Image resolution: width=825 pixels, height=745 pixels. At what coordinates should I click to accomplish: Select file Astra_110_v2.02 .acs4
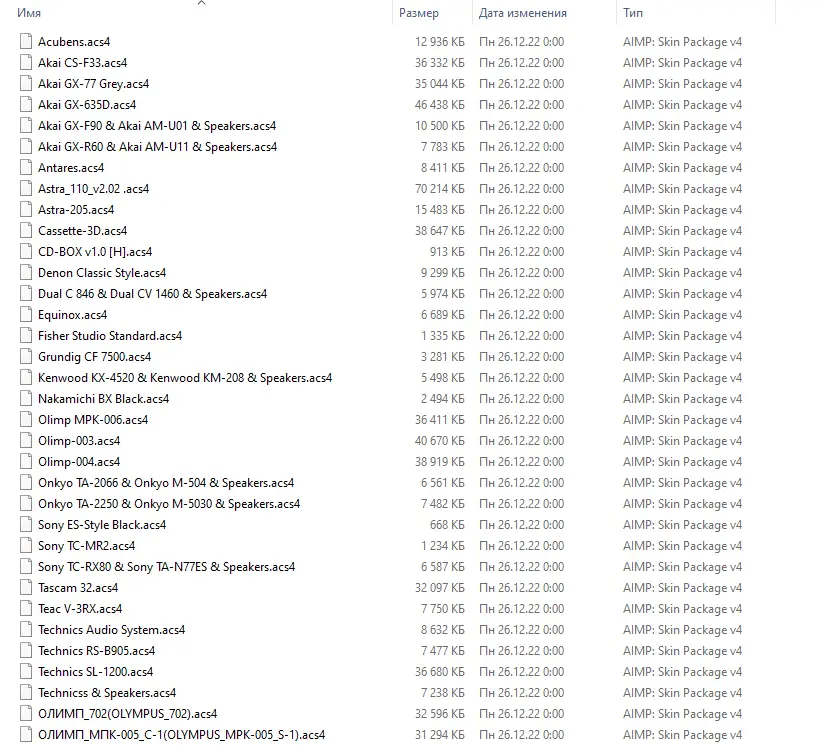(93, 189)
